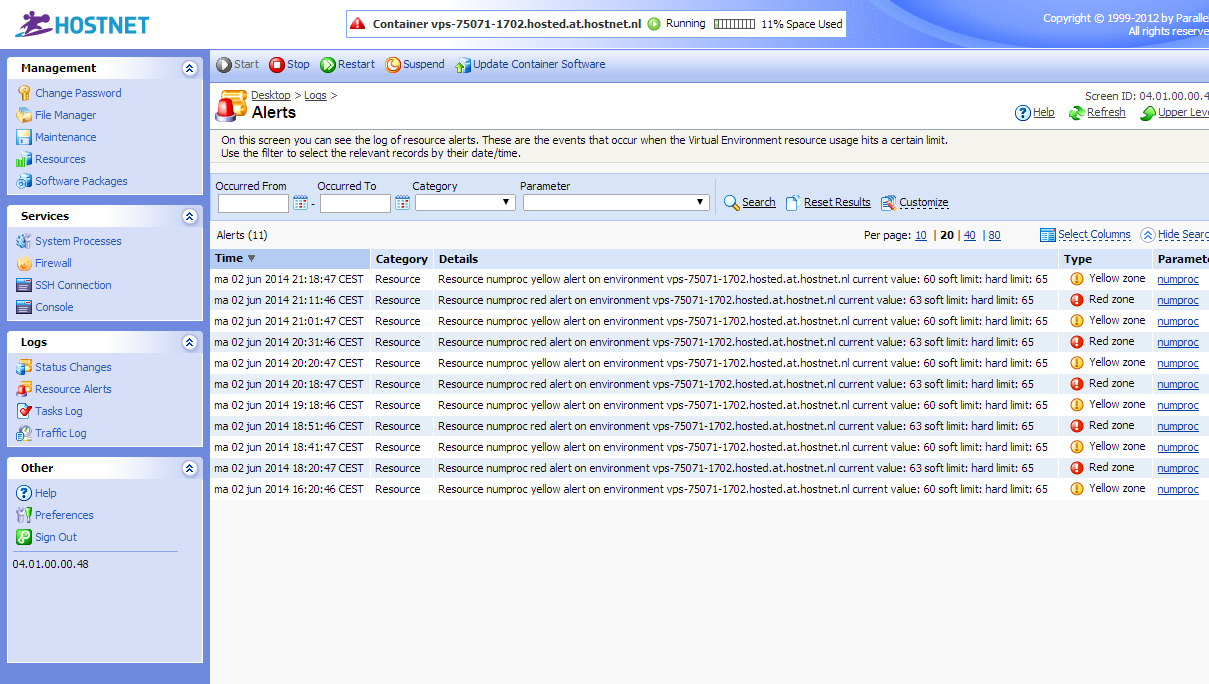Show 40 alerts per page

[969, 236]
